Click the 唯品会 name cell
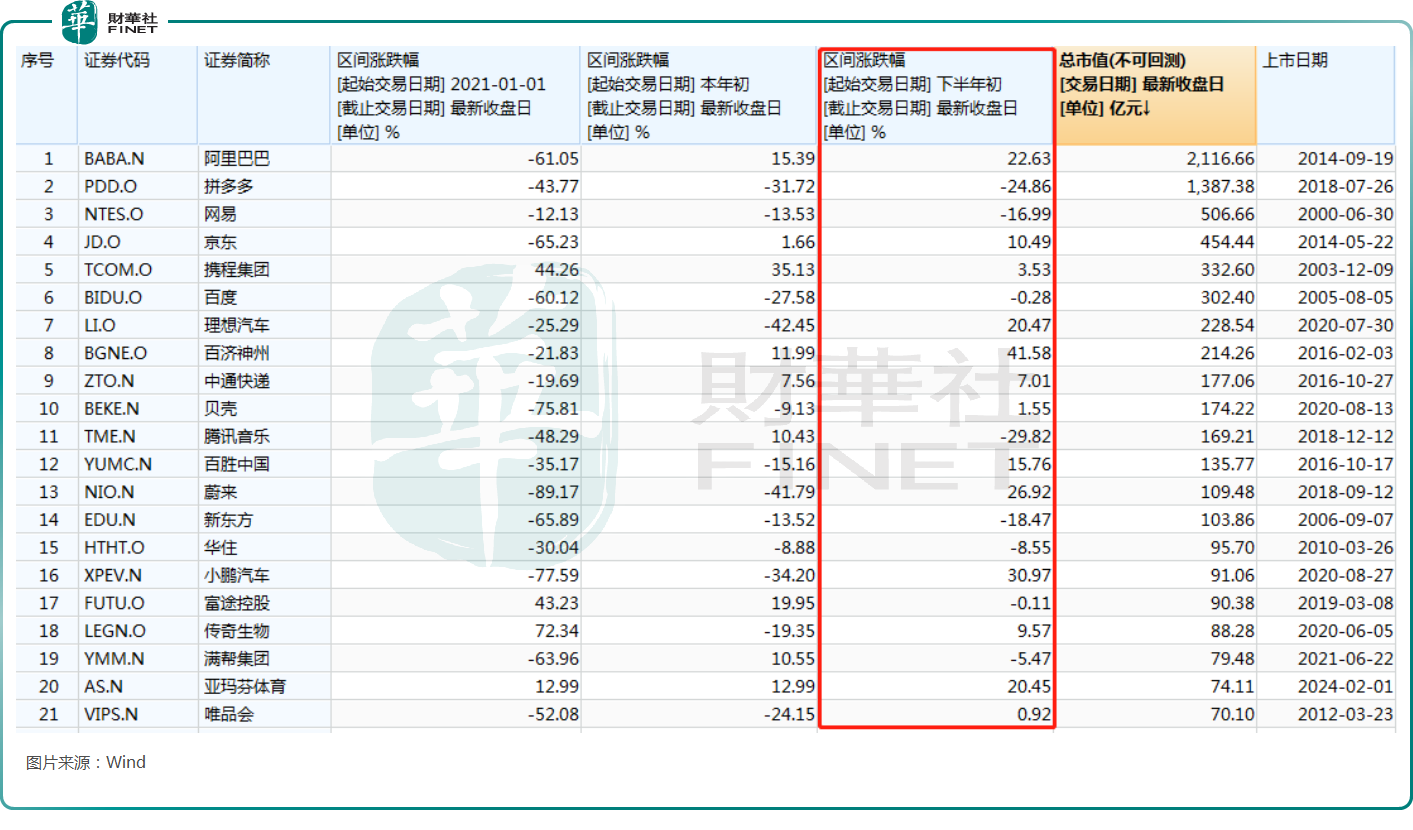1413x830 pixels. point(264,715)
